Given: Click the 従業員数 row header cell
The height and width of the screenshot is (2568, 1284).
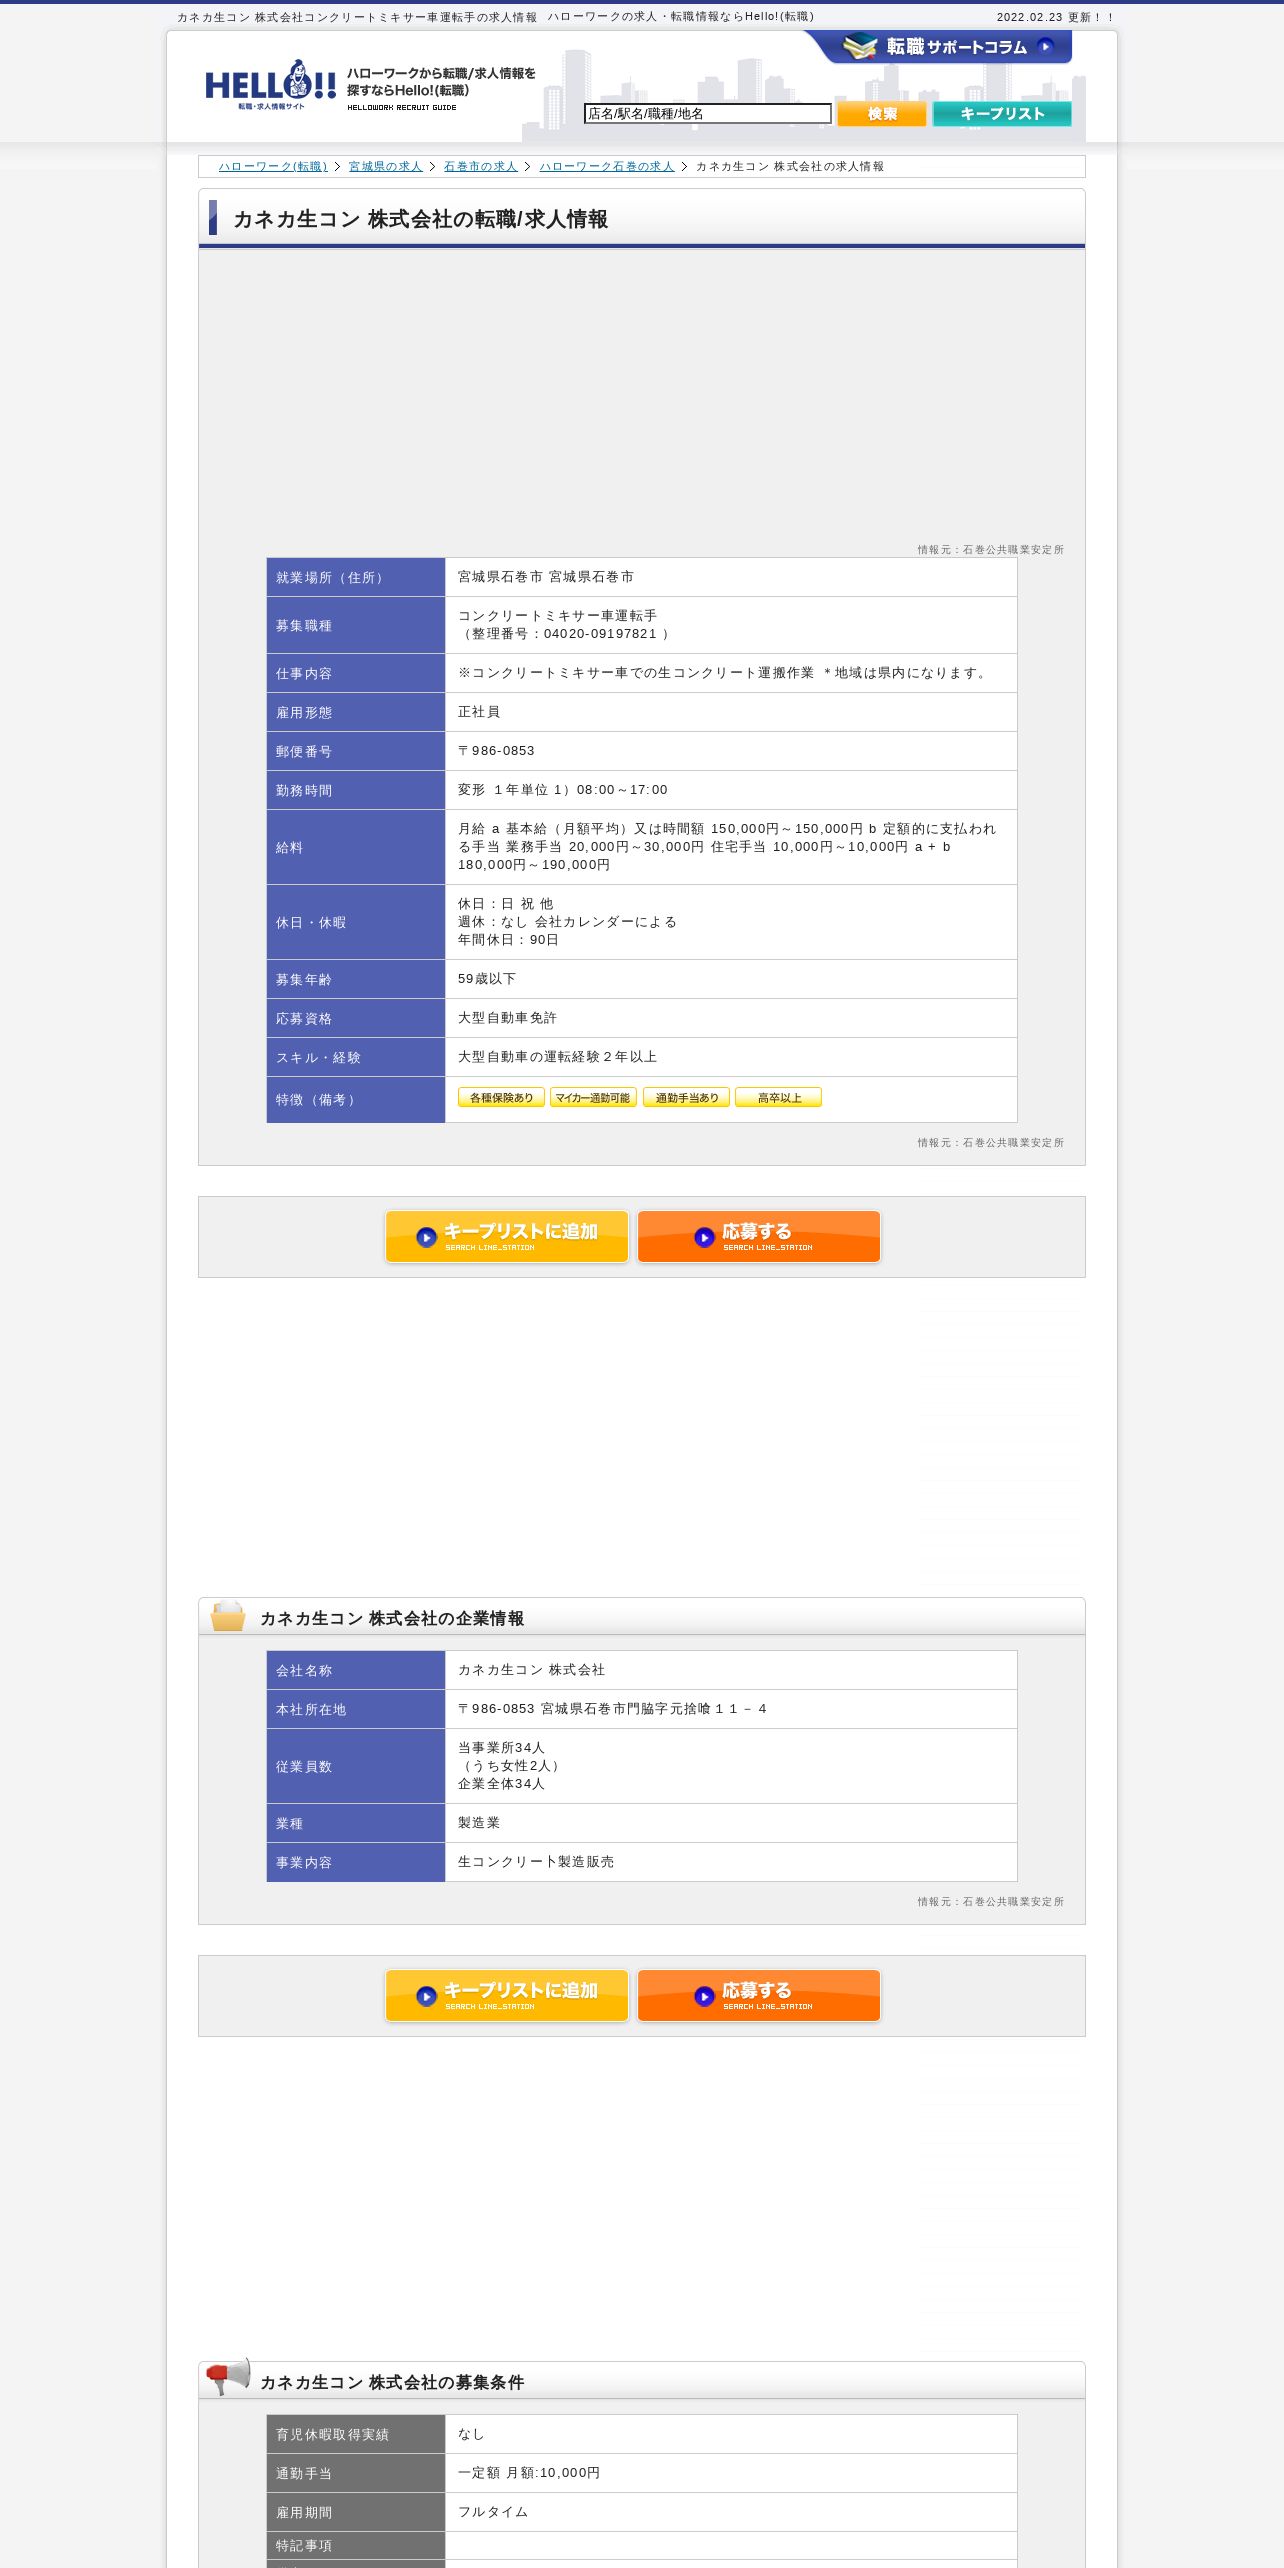Looking at the screenshot, I should tap(356, 1766).
